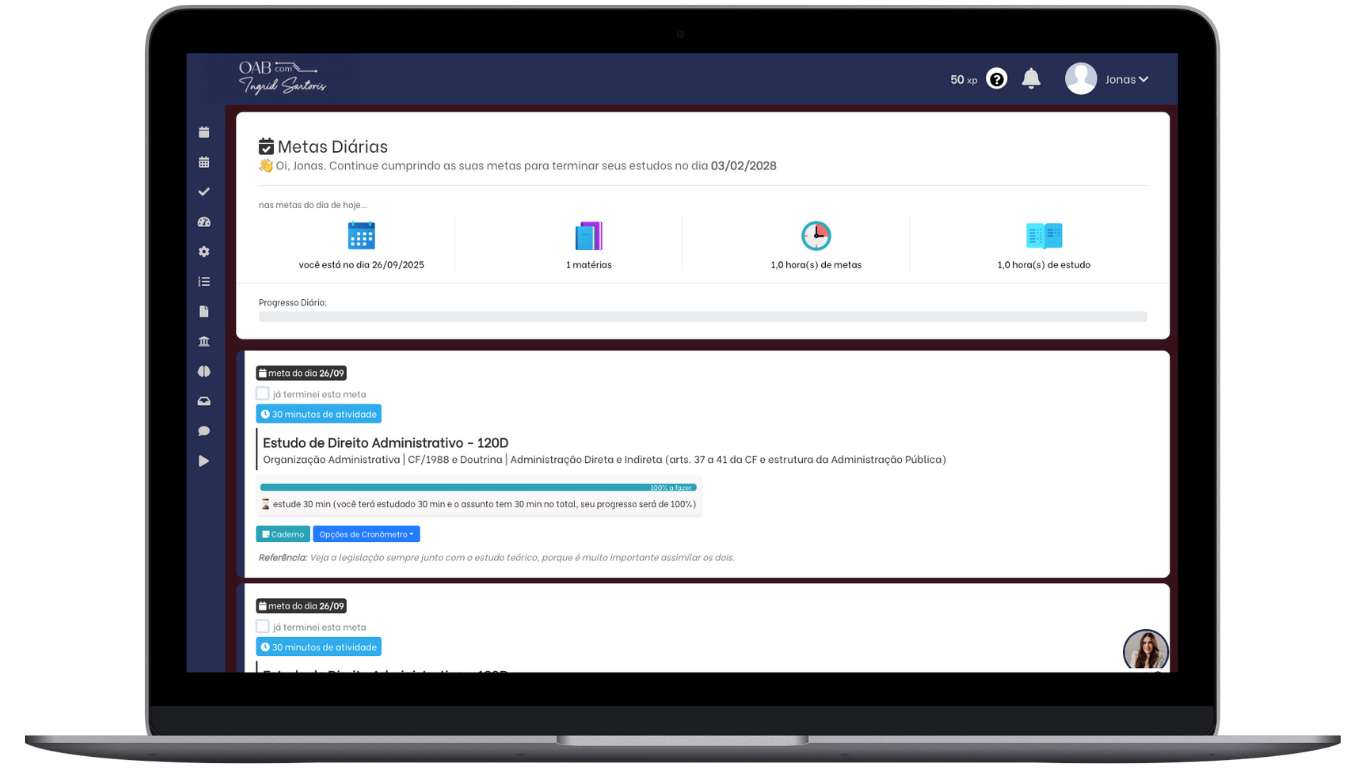Open the notifications bell

pyautogui.click(x=1031, y=79)
